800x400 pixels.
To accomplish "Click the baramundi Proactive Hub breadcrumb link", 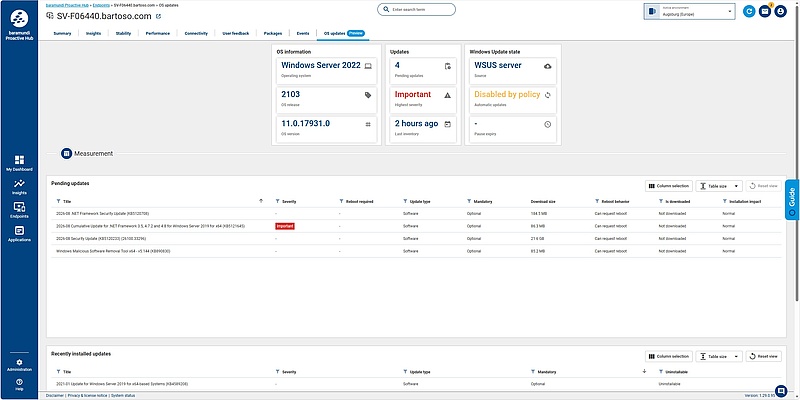I will (x=68, y=5).
